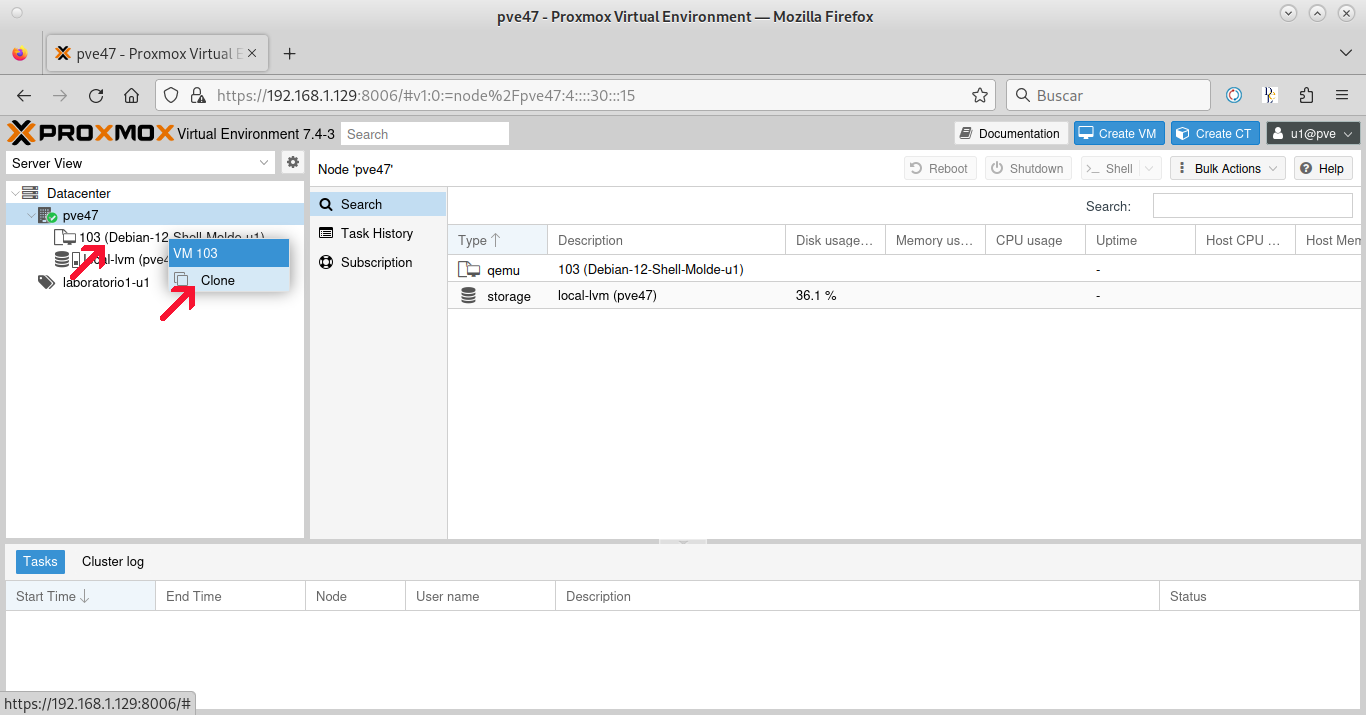Click the Create CT button
1366x715 pixels.
pos(1214,133)
